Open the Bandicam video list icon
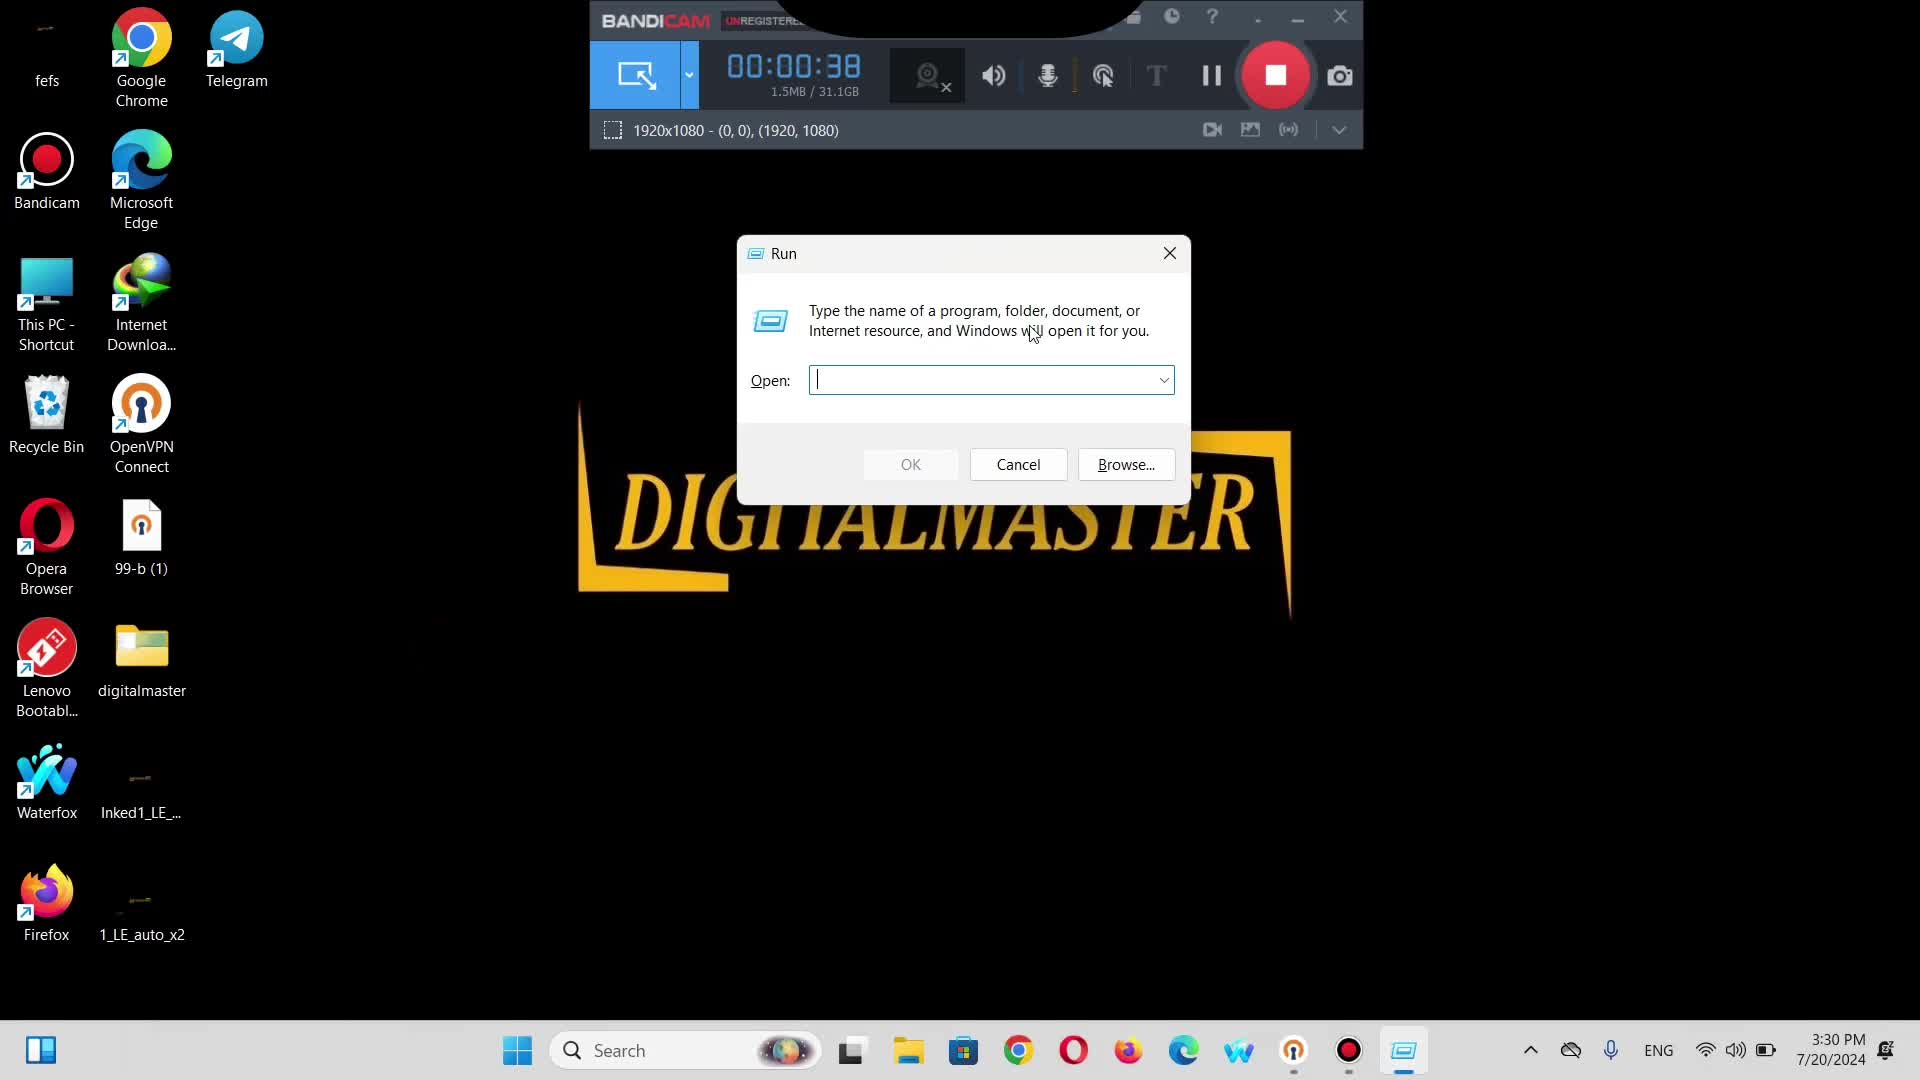This screenshot has width=1920, height=1080. click(1212, 130)
